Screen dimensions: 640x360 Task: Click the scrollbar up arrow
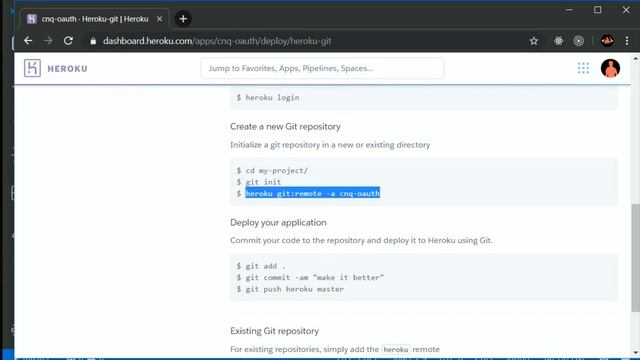(x=636, y=59)
